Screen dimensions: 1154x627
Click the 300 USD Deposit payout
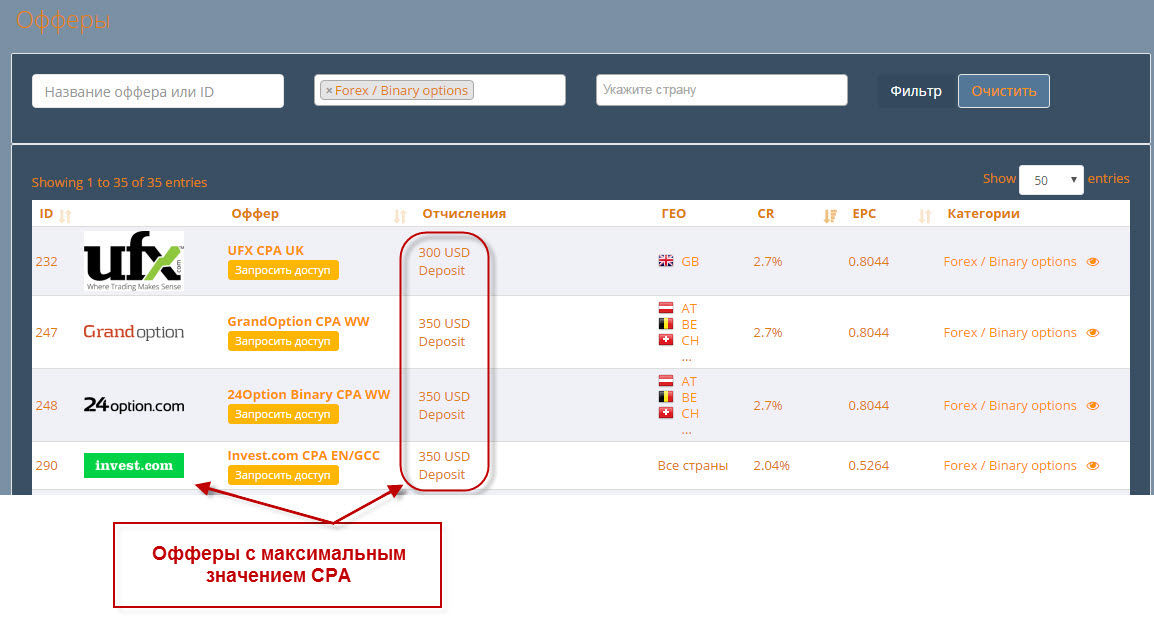click(x=444, y=261)
